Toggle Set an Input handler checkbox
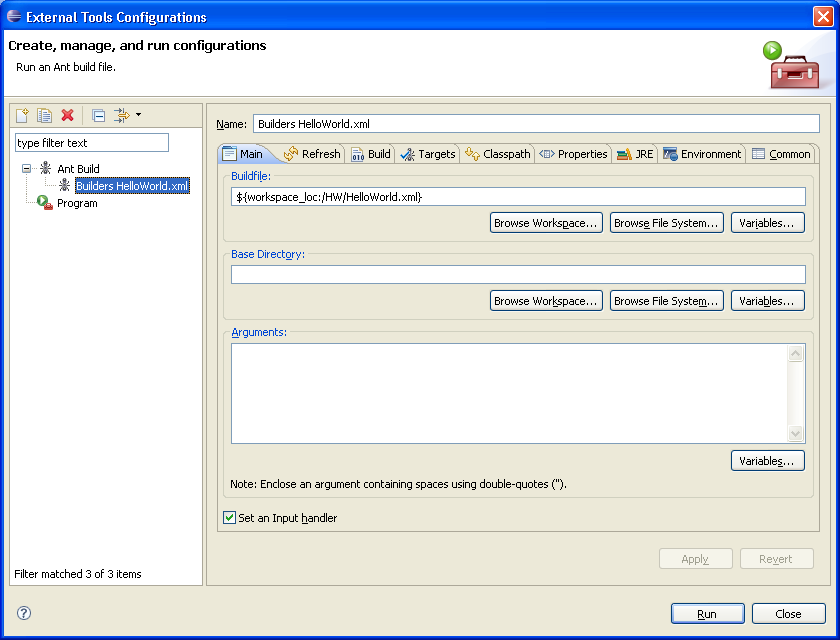Screen dimensions: 840x640 point(229,517)
